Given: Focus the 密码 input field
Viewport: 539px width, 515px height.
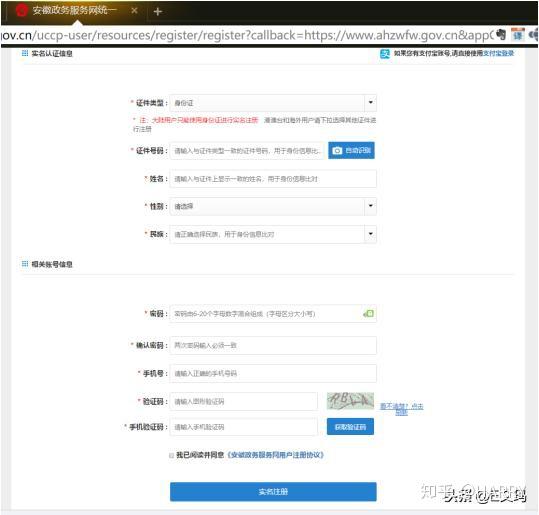Looking at the screenshot, I should click(x=273, y=314).
